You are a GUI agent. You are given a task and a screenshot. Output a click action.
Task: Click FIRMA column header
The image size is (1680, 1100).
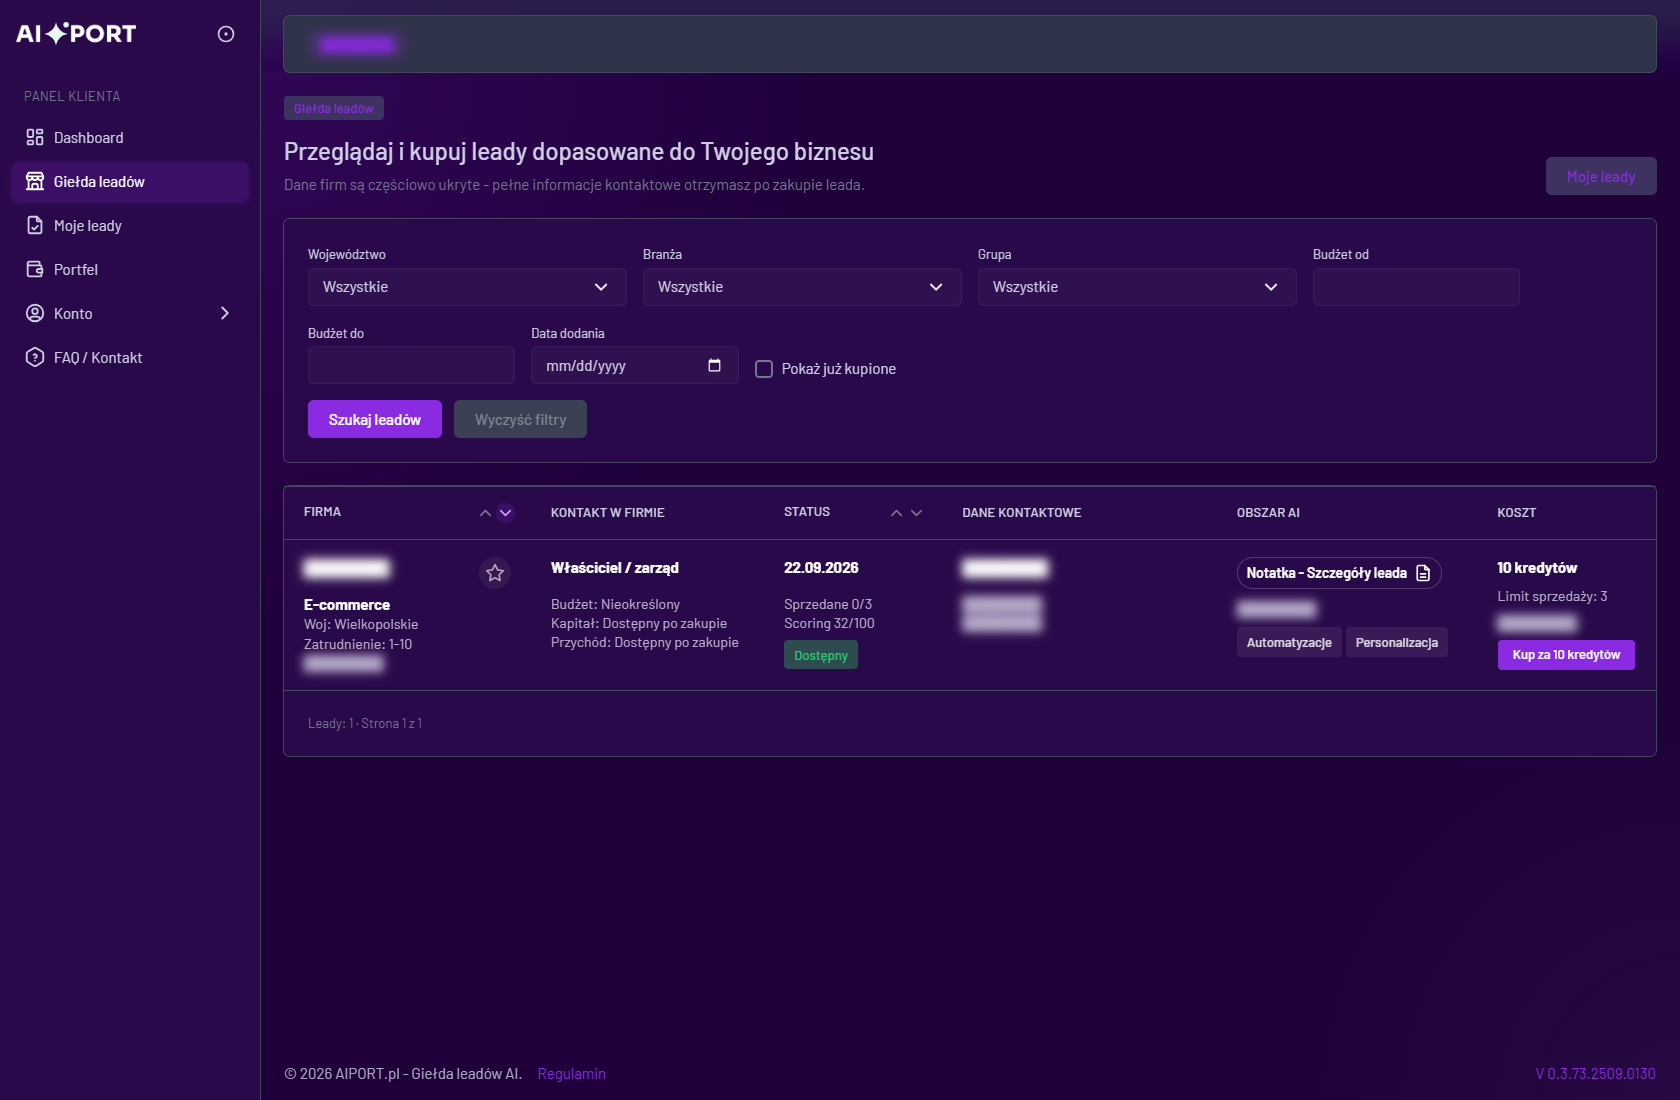[322, 511]
